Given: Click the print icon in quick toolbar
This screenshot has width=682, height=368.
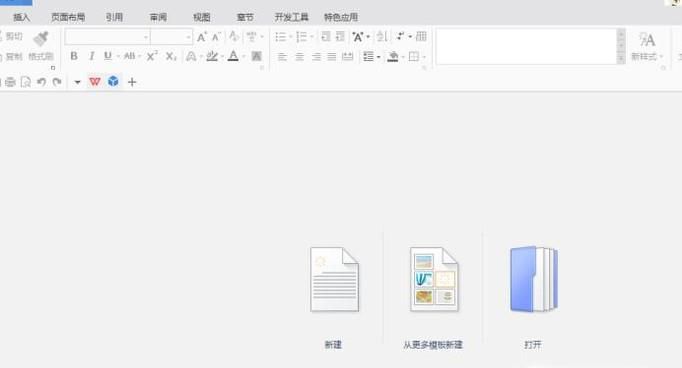Looking at the screenshot, I should (x=10, y=82).
